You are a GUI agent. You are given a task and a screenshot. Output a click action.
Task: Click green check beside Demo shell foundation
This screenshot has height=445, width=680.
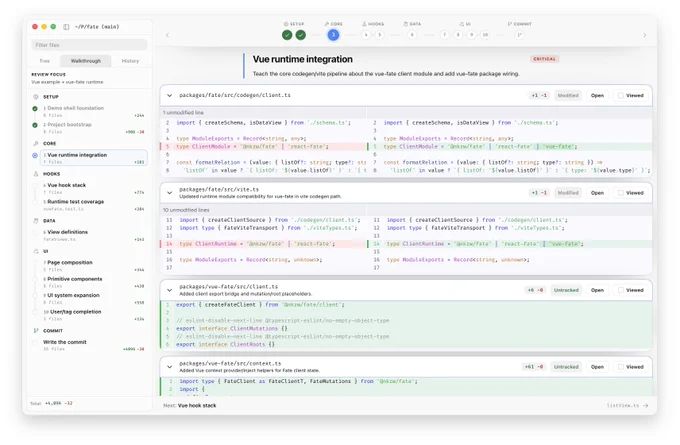tap(35, 108)
